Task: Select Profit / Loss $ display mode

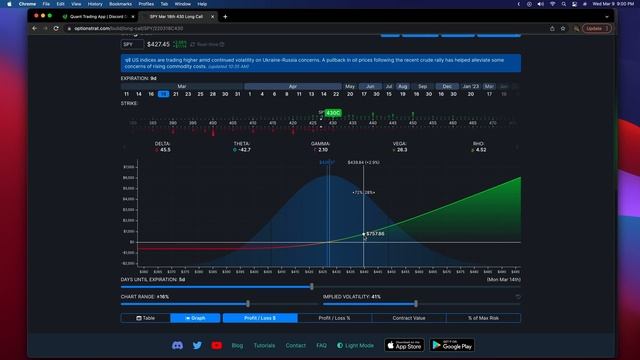Action: 260,318
